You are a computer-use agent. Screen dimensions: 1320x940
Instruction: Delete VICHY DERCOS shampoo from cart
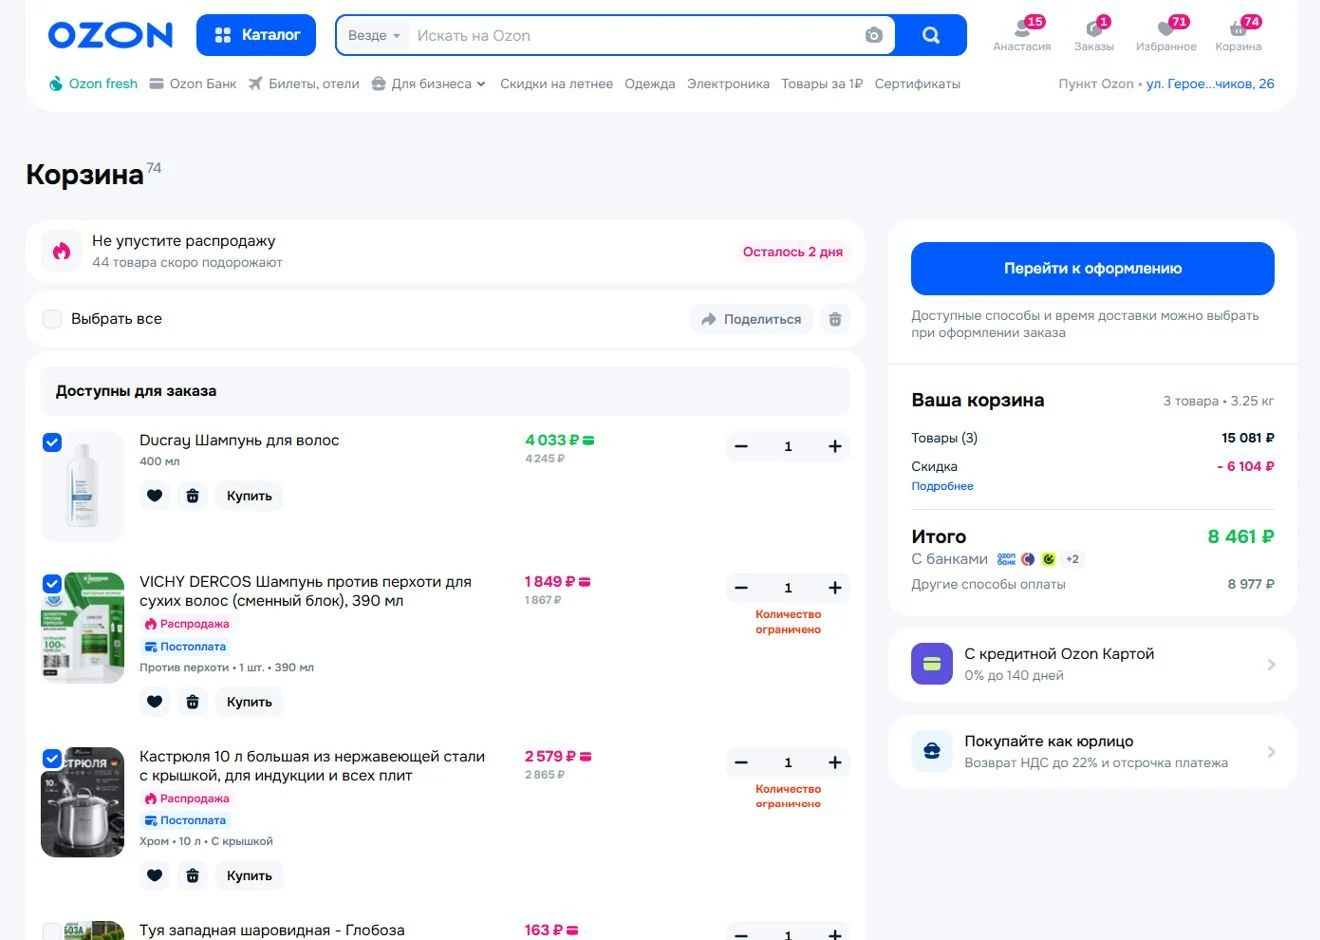[x=193, y=702]
